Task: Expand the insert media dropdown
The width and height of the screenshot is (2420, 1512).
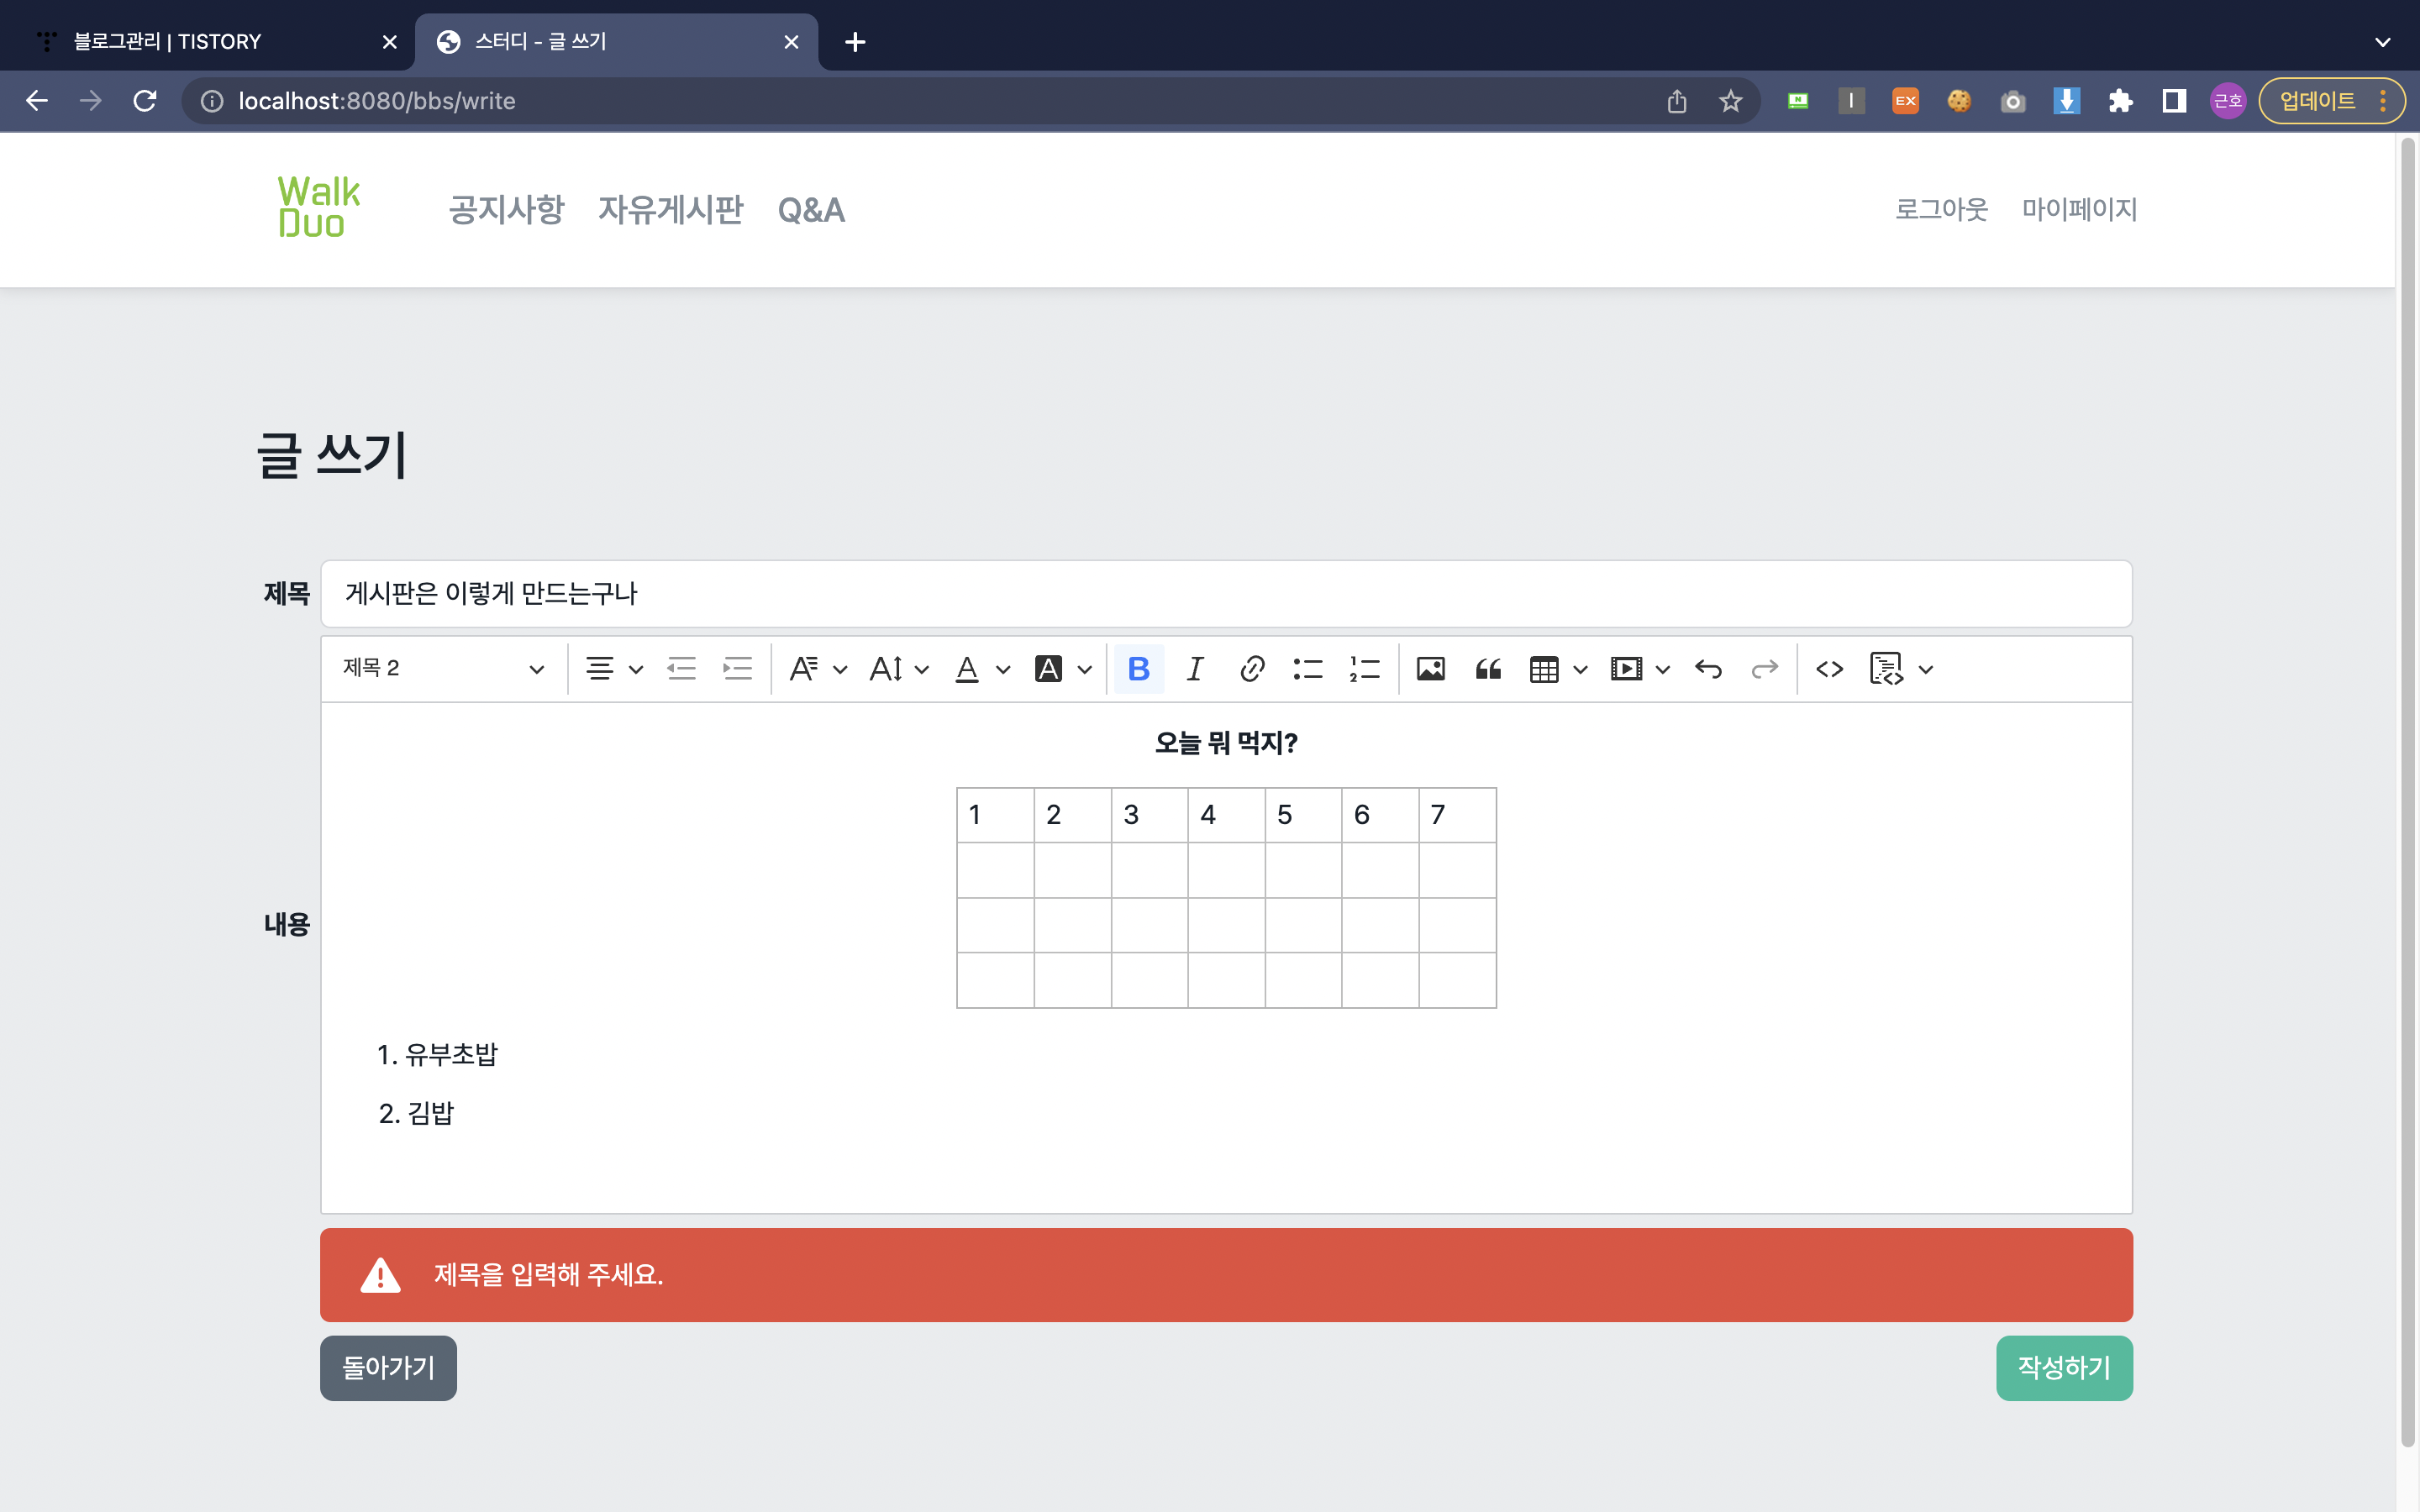Action: click(x=1639, y=669)
